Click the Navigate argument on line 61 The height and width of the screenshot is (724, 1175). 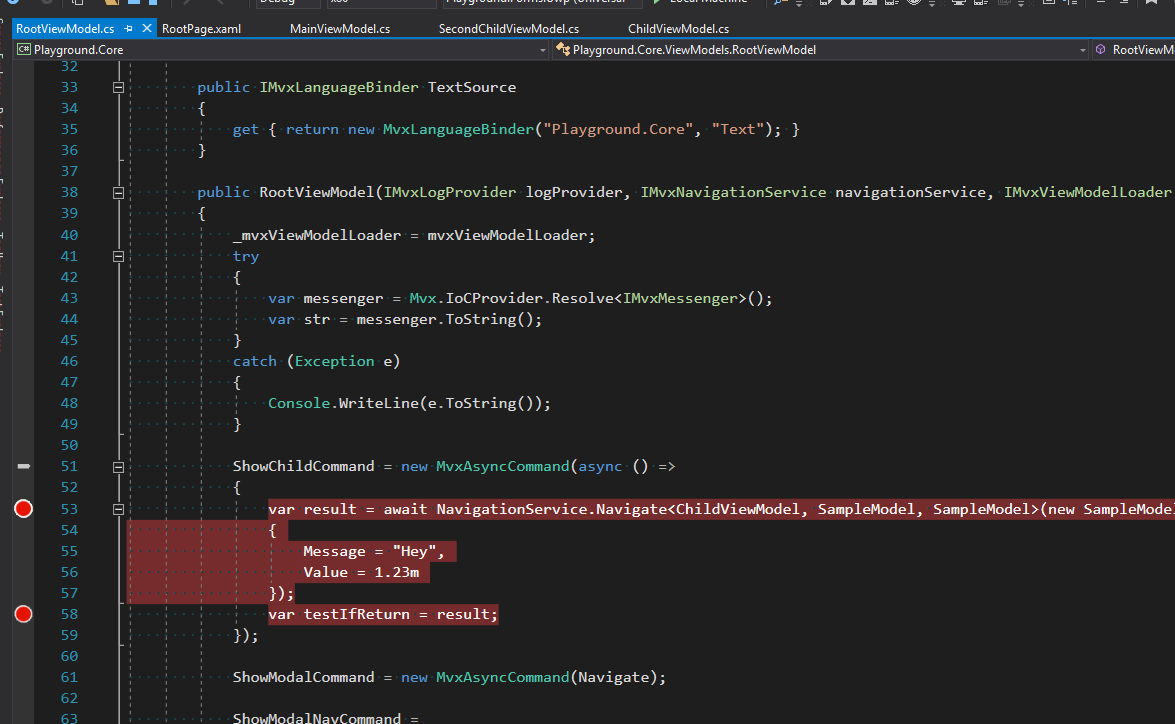[x=614, y=677]
